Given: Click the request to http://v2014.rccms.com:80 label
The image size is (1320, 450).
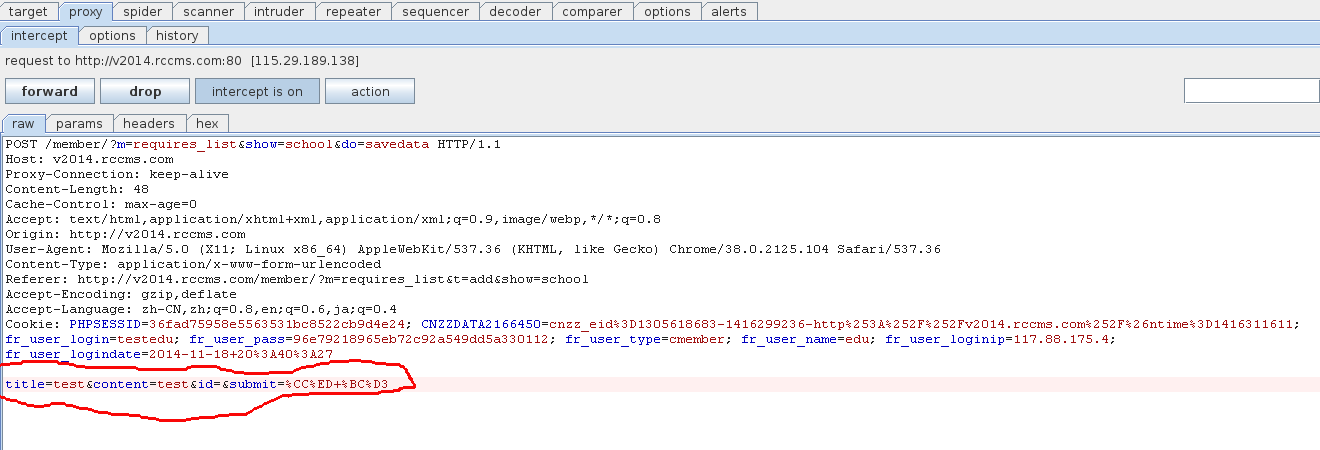Looking at the screenshot, I should coord(182,61).
